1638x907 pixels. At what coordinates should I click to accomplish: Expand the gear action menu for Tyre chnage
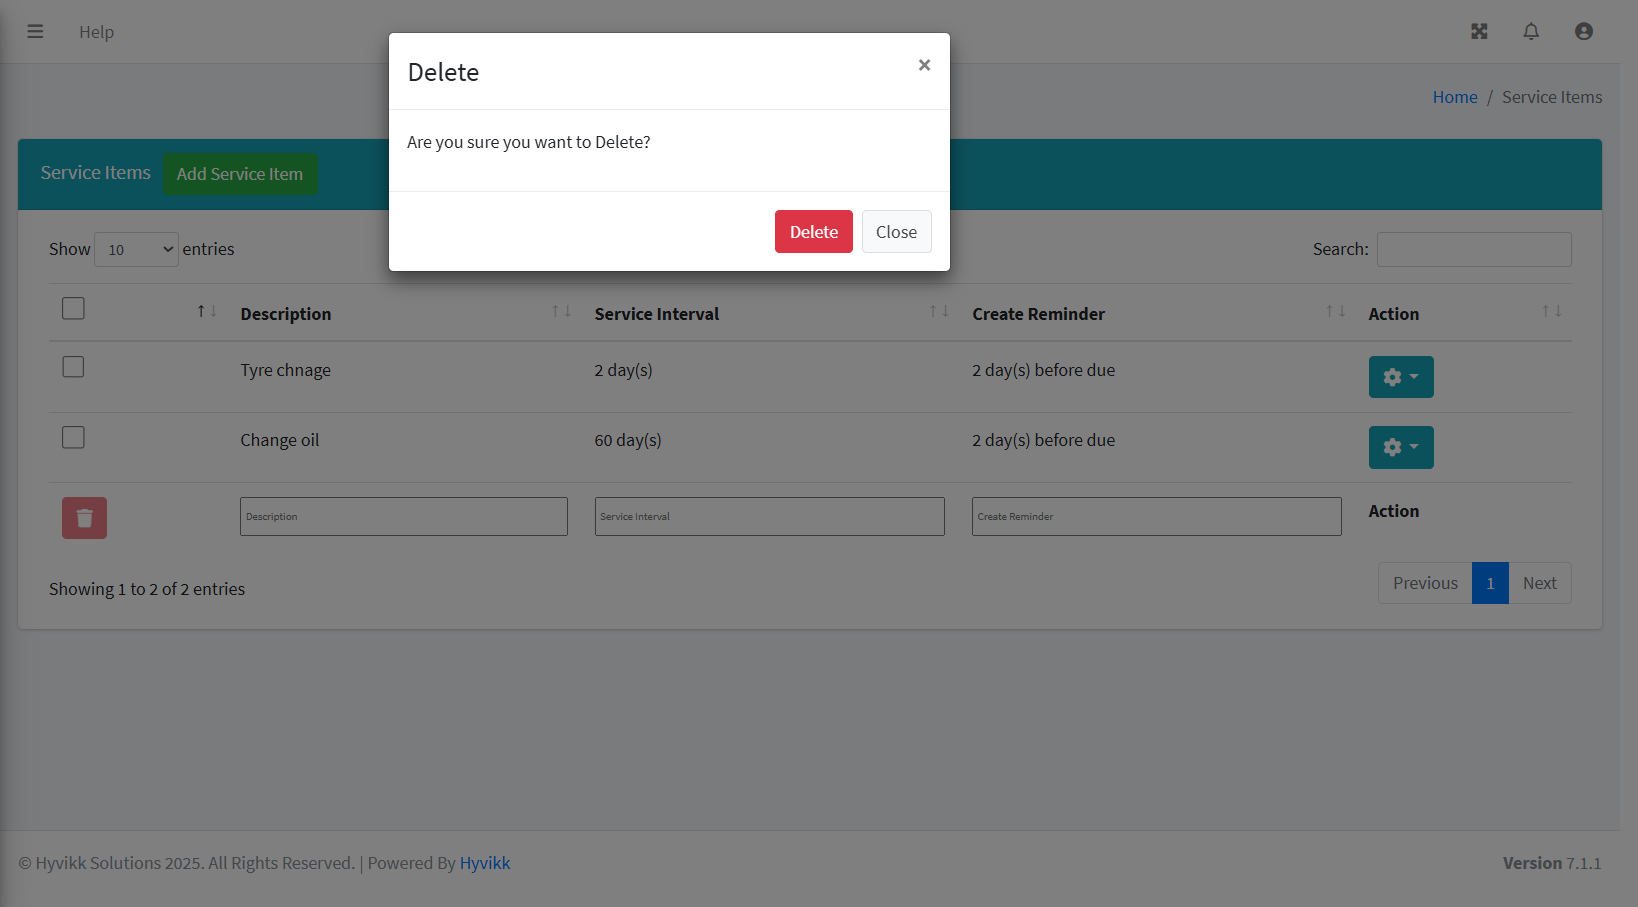click(x=1400, y=377)
